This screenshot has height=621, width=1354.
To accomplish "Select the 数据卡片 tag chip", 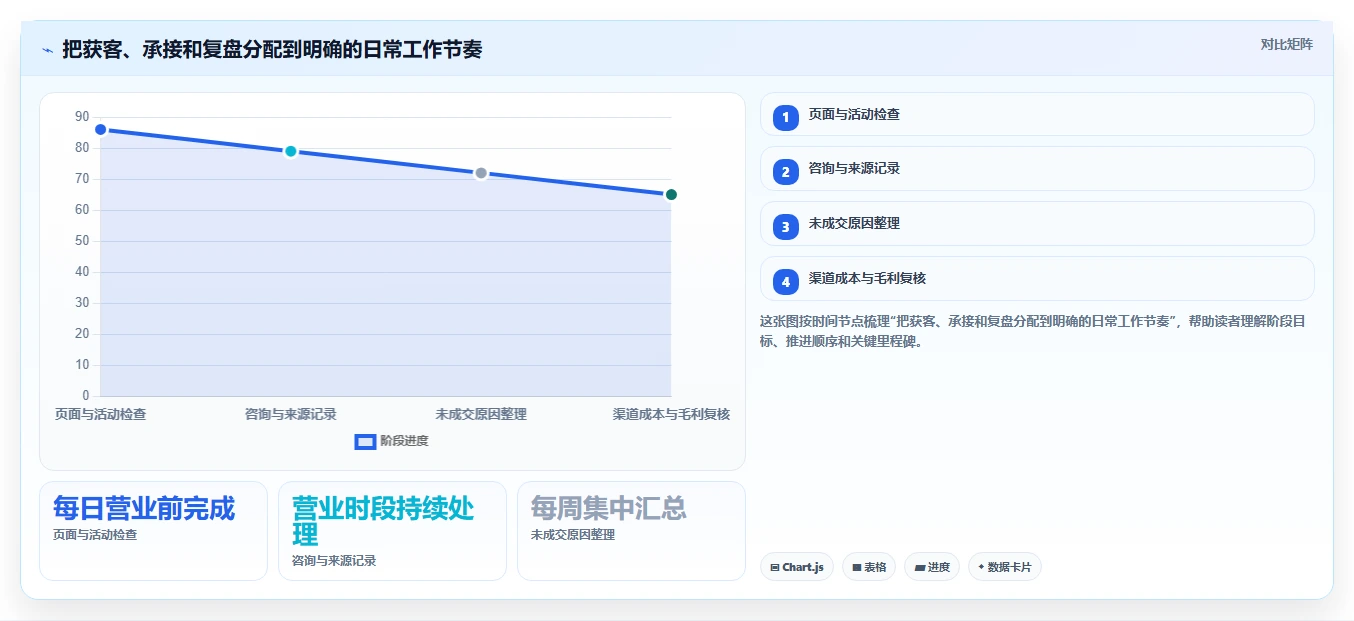I will click(x=1005, y=567).
